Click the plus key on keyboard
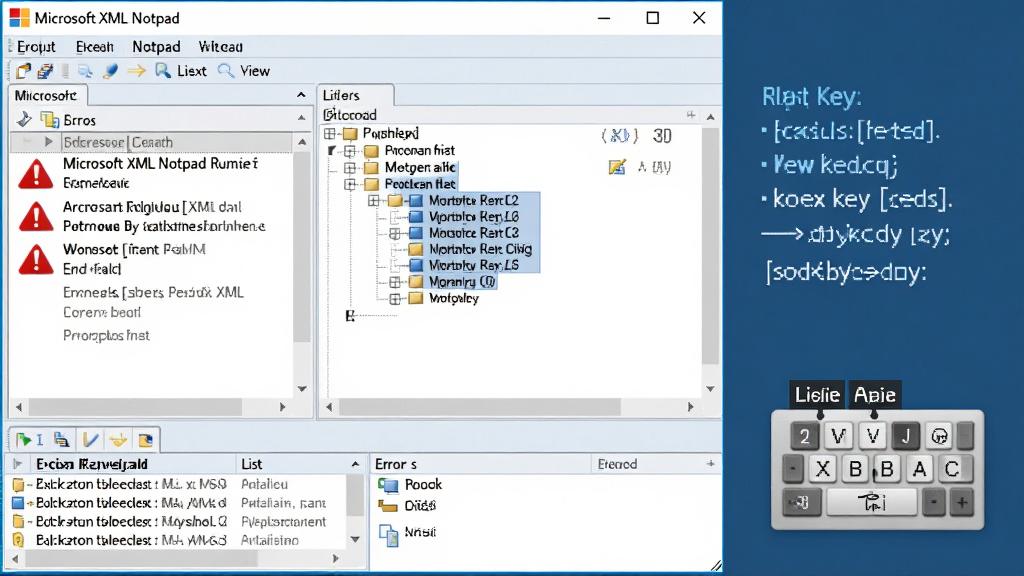Image resolution: width=1024 pixels, height=576 pixels. point(962,503)
